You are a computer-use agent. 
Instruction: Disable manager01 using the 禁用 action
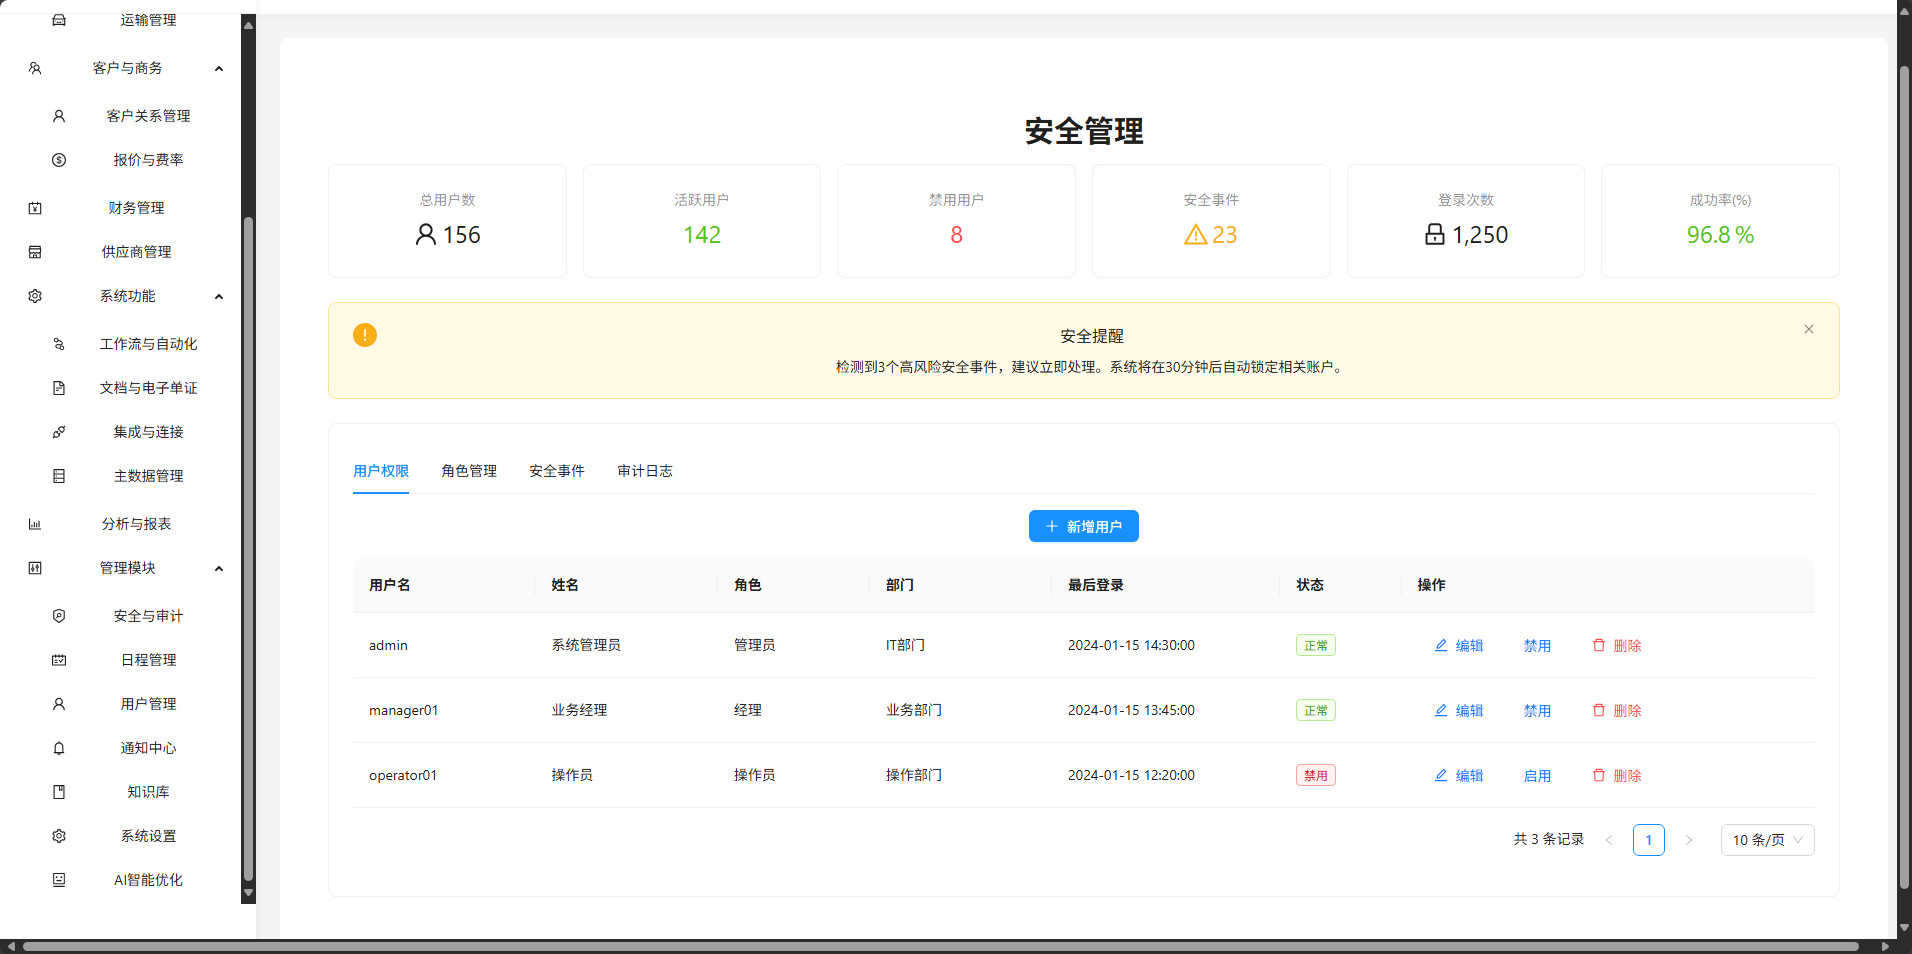[1537, 710]
